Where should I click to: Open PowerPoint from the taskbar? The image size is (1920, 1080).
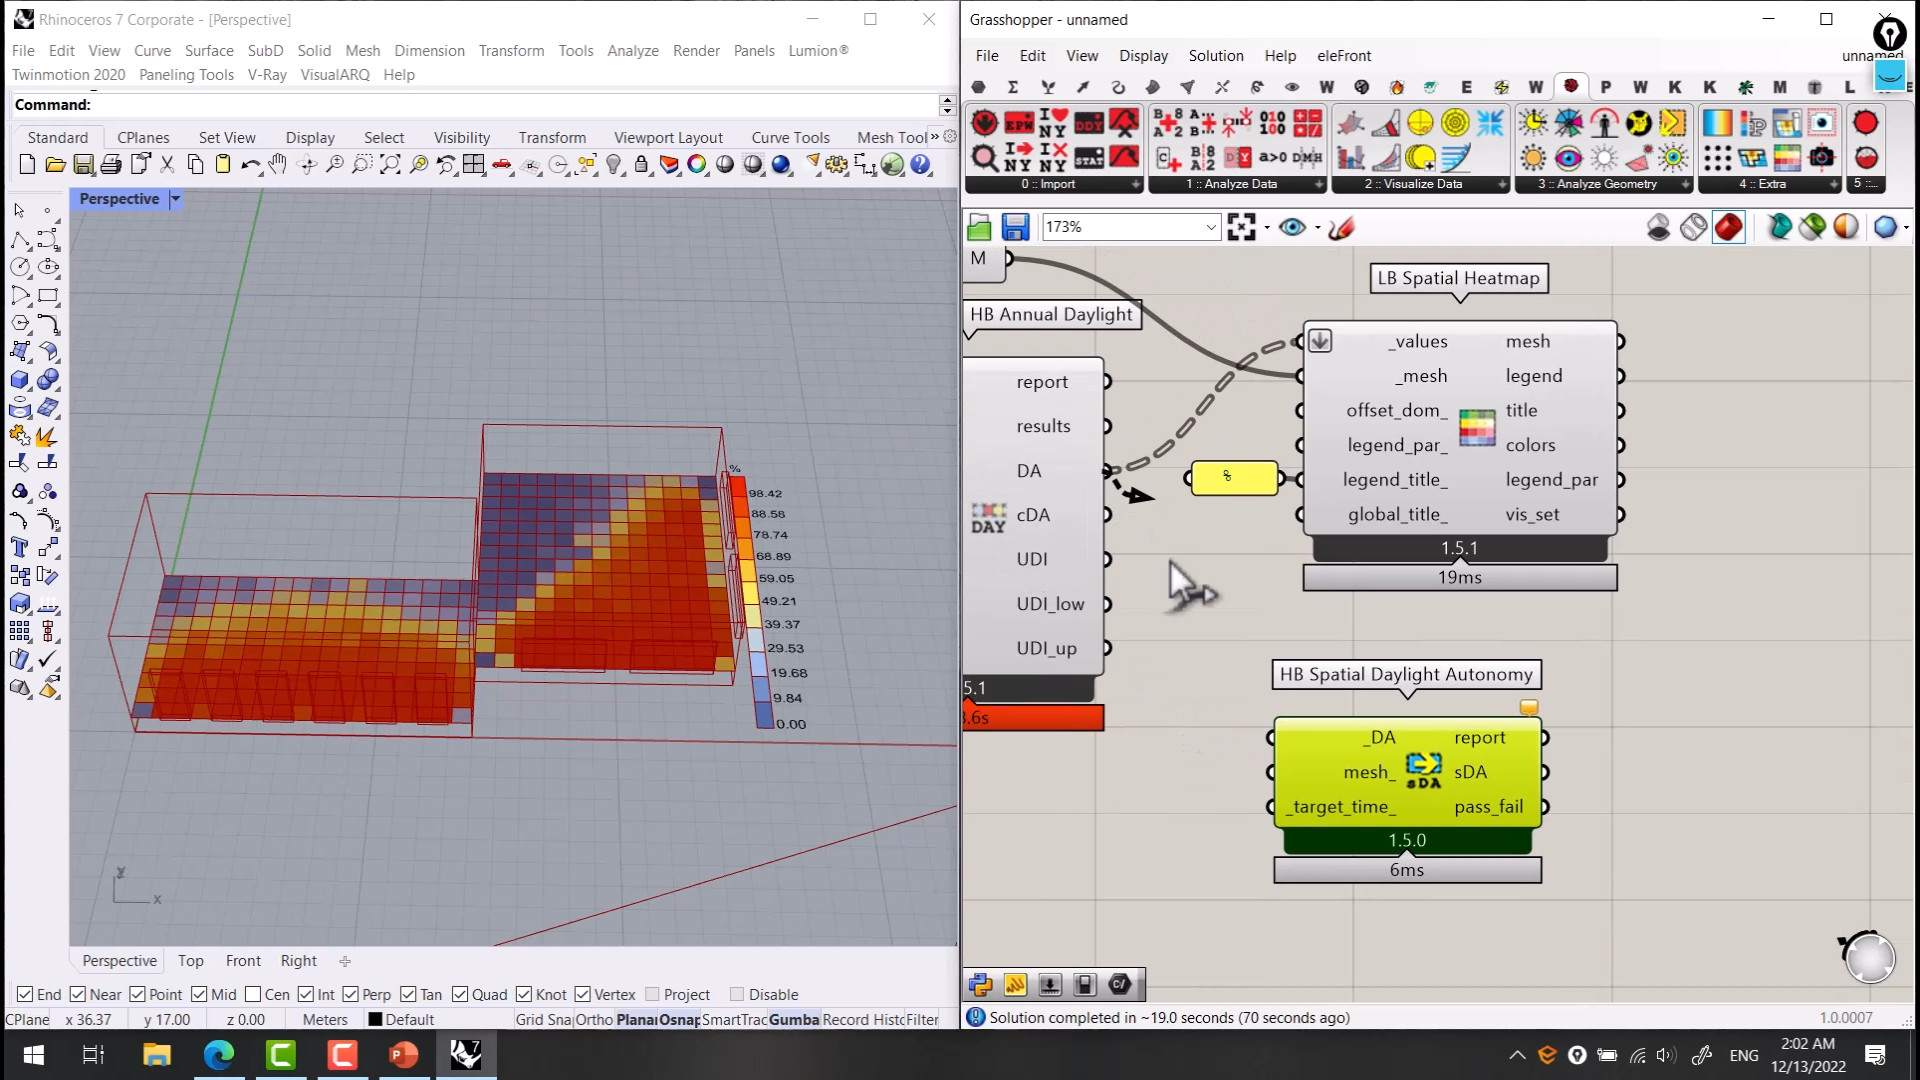(x=403, y=1054)
